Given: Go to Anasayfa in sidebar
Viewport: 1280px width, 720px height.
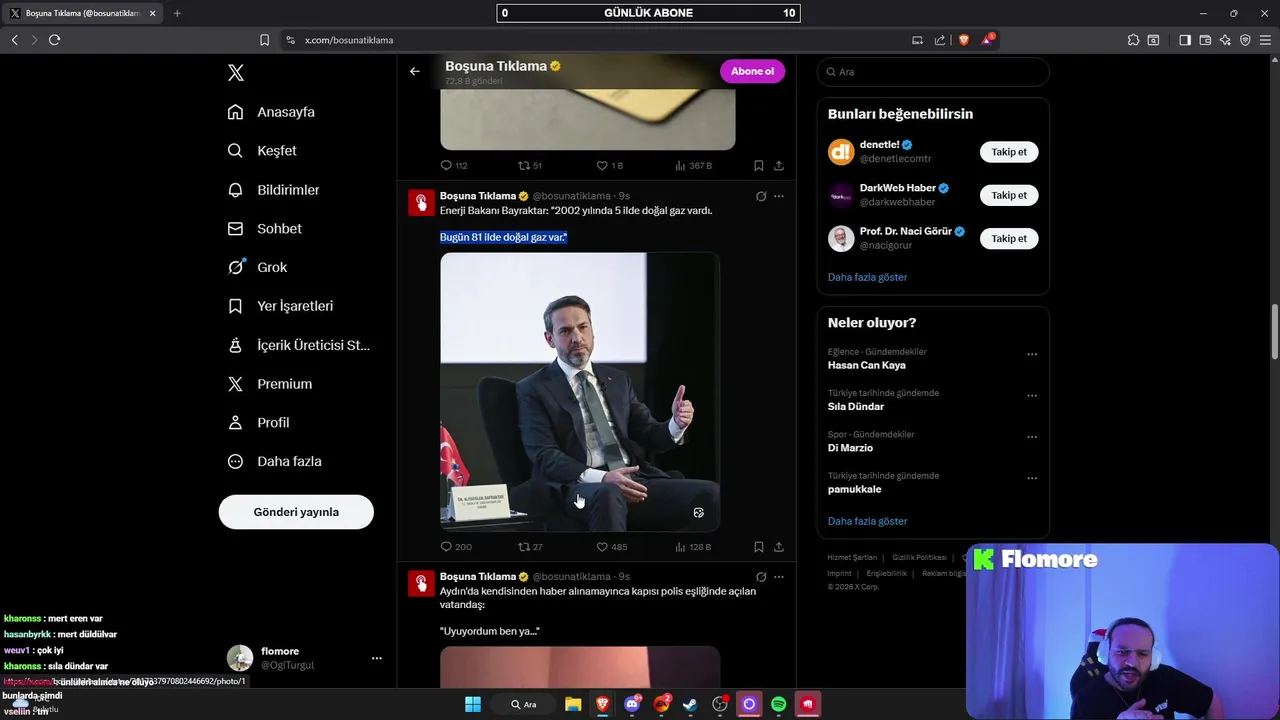Looking at the screenshot, I should click(271, 112).
